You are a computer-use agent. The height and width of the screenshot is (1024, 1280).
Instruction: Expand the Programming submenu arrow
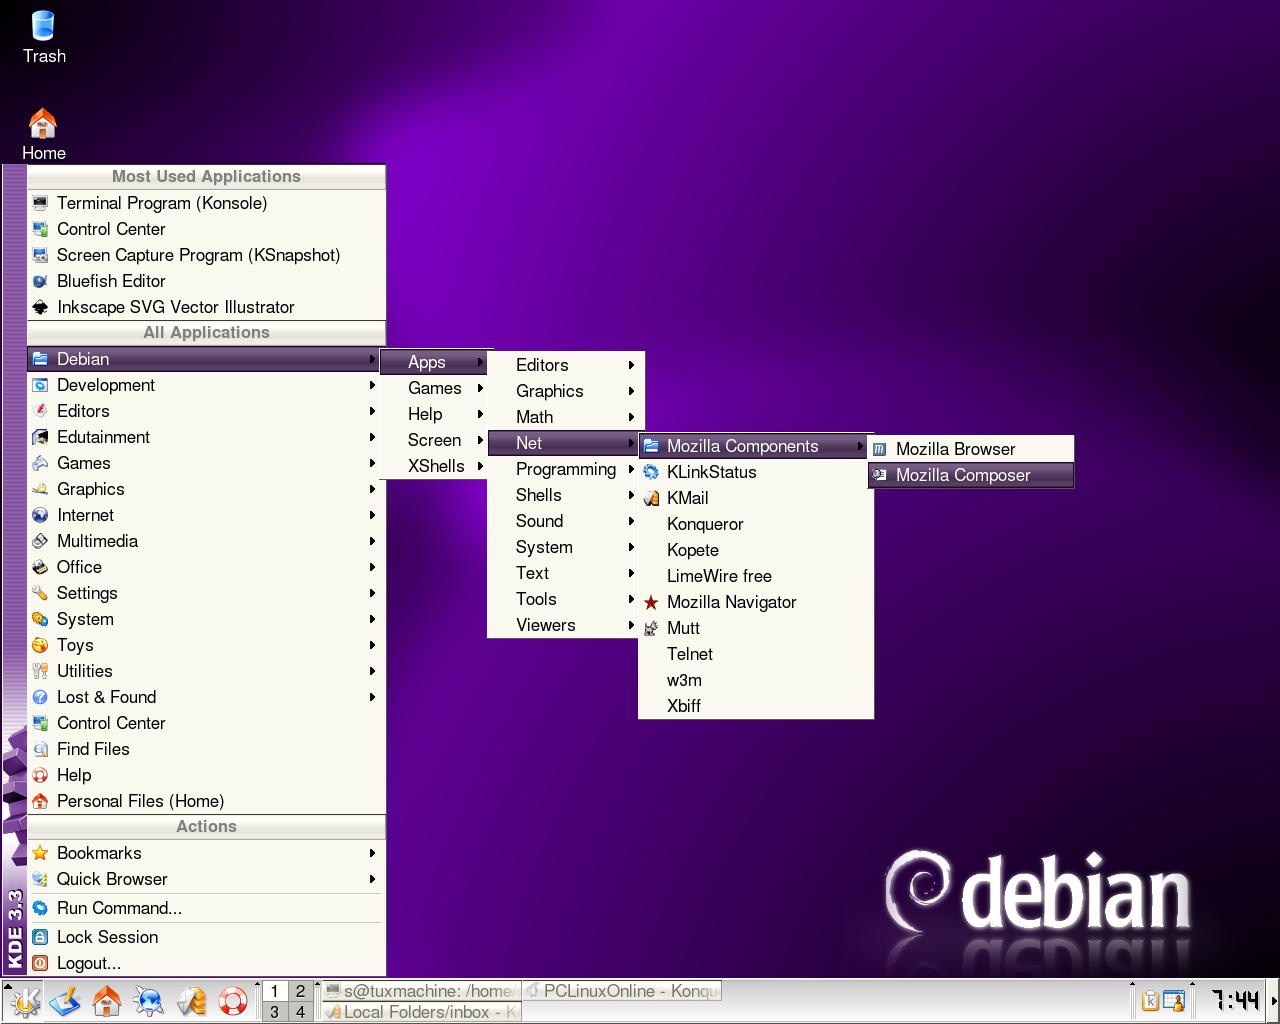(x=631, y=469)
